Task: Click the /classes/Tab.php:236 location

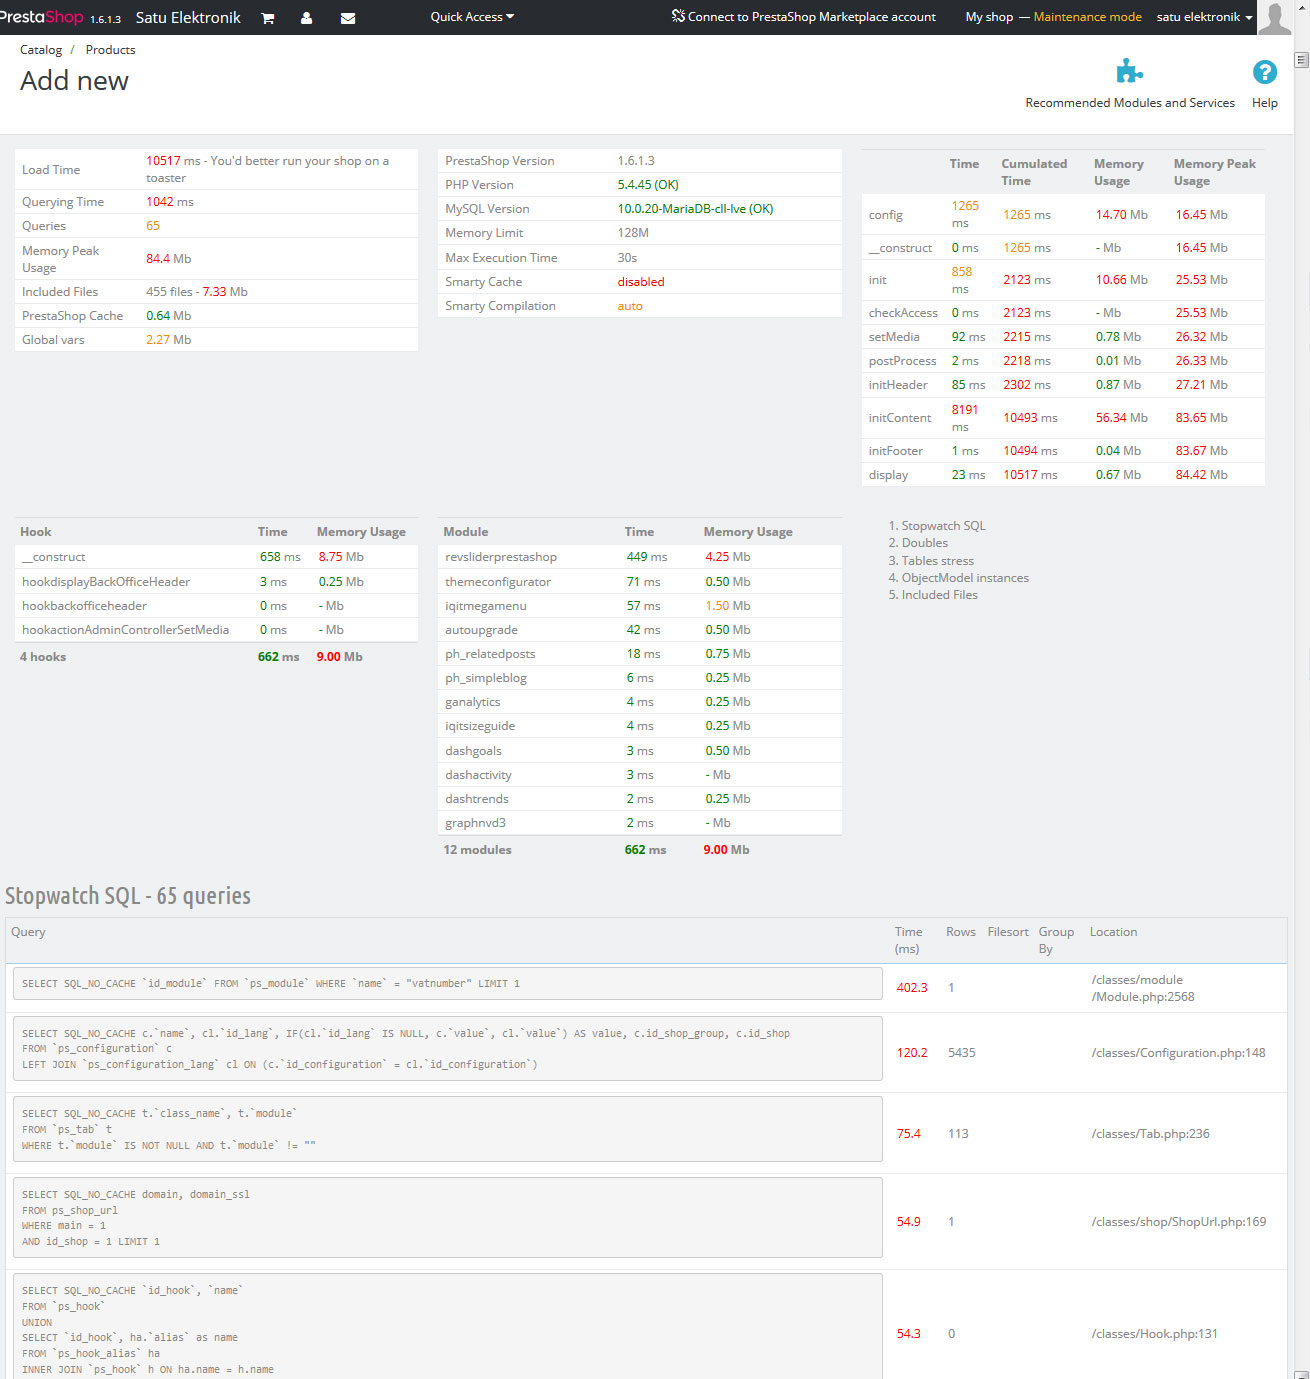Action: pyautogui.click(x=1150, y=1134)
